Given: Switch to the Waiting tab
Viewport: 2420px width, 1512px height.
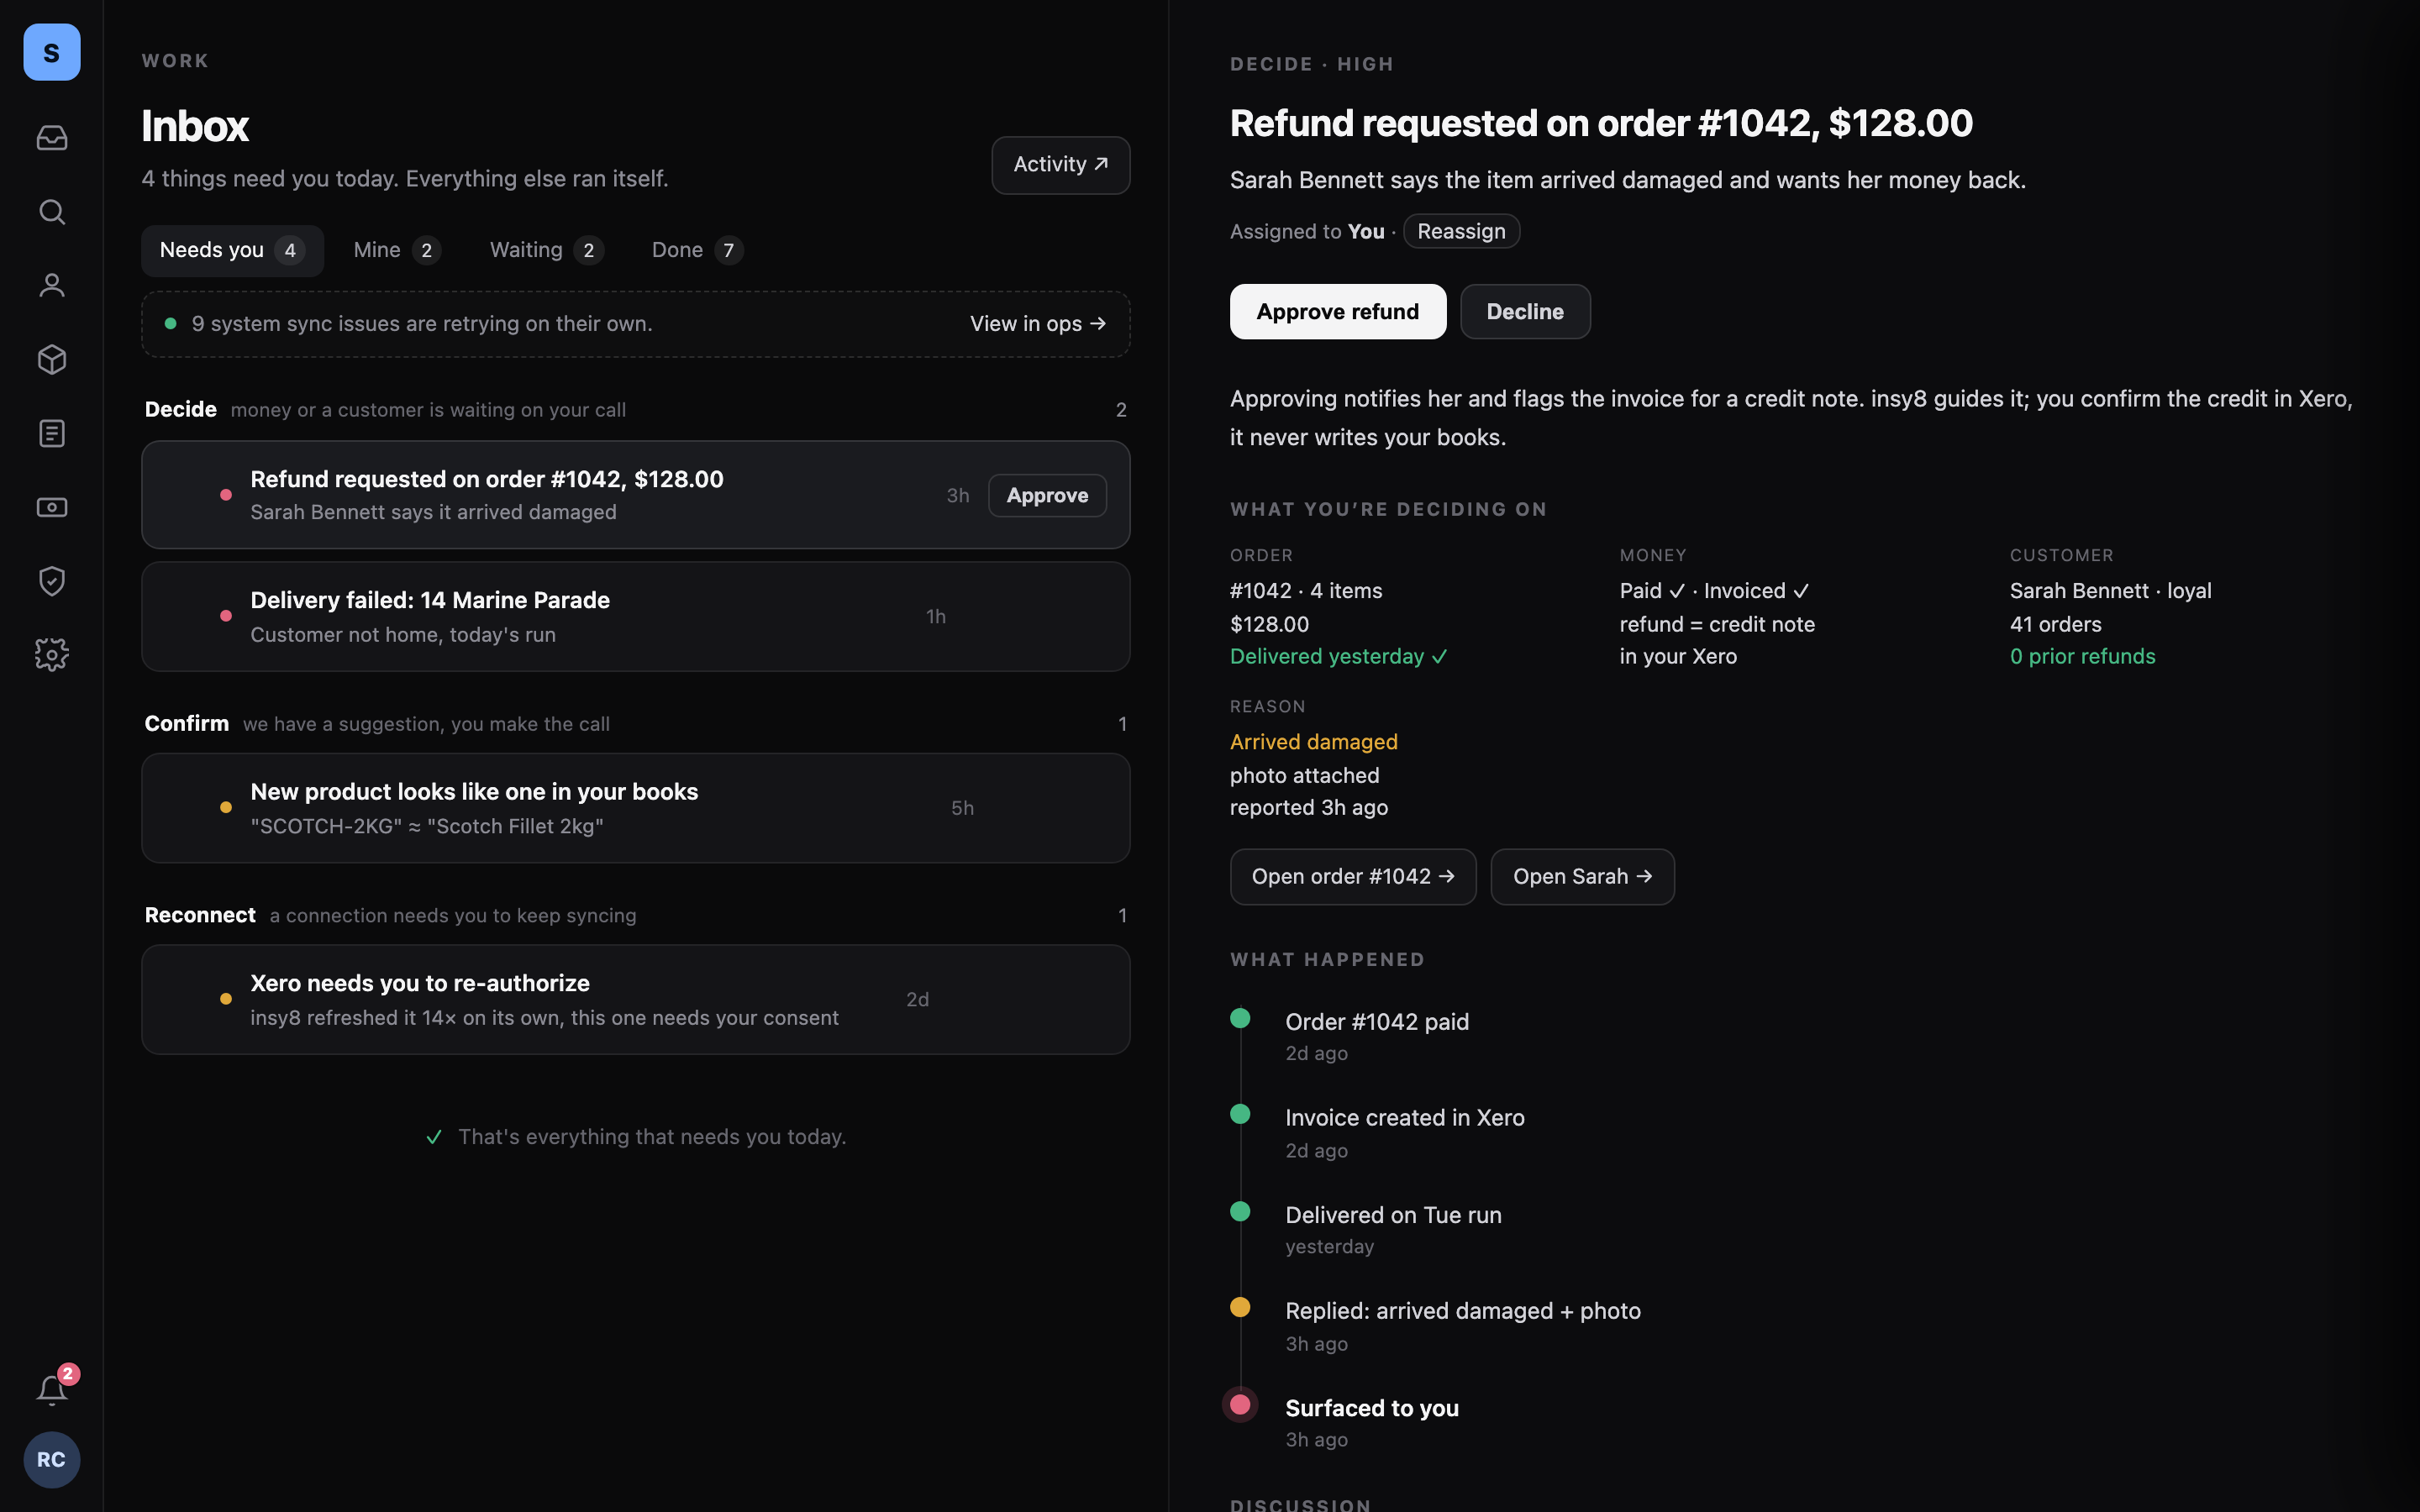Looking at the screenshot, I should (546, 250).
